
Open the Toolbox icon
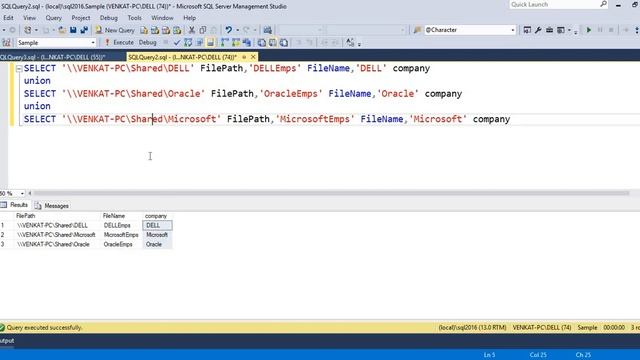(549, 30)
